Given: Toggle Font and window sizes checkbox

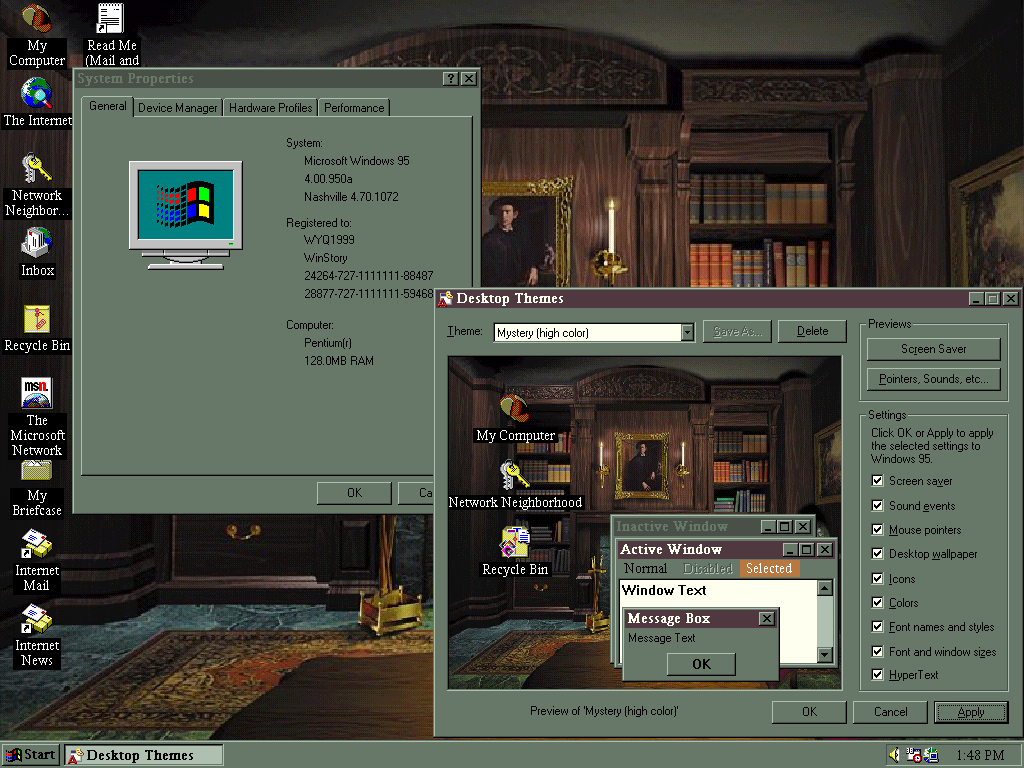Looking at the screenshot, I should point(878,652).
